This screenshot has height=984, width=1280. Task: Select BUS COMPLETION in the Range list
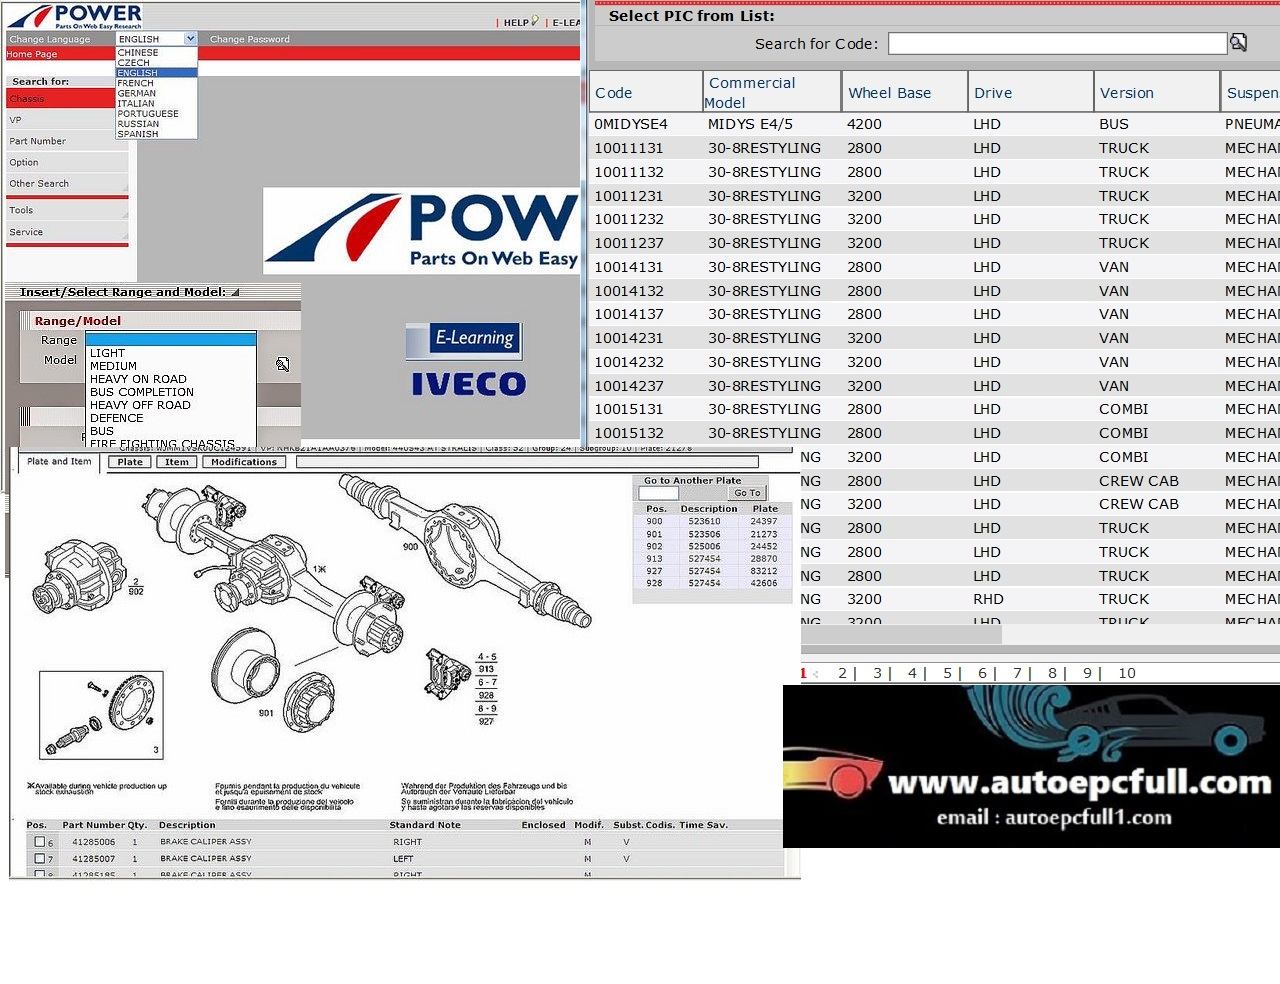click(x=142, y=392)
